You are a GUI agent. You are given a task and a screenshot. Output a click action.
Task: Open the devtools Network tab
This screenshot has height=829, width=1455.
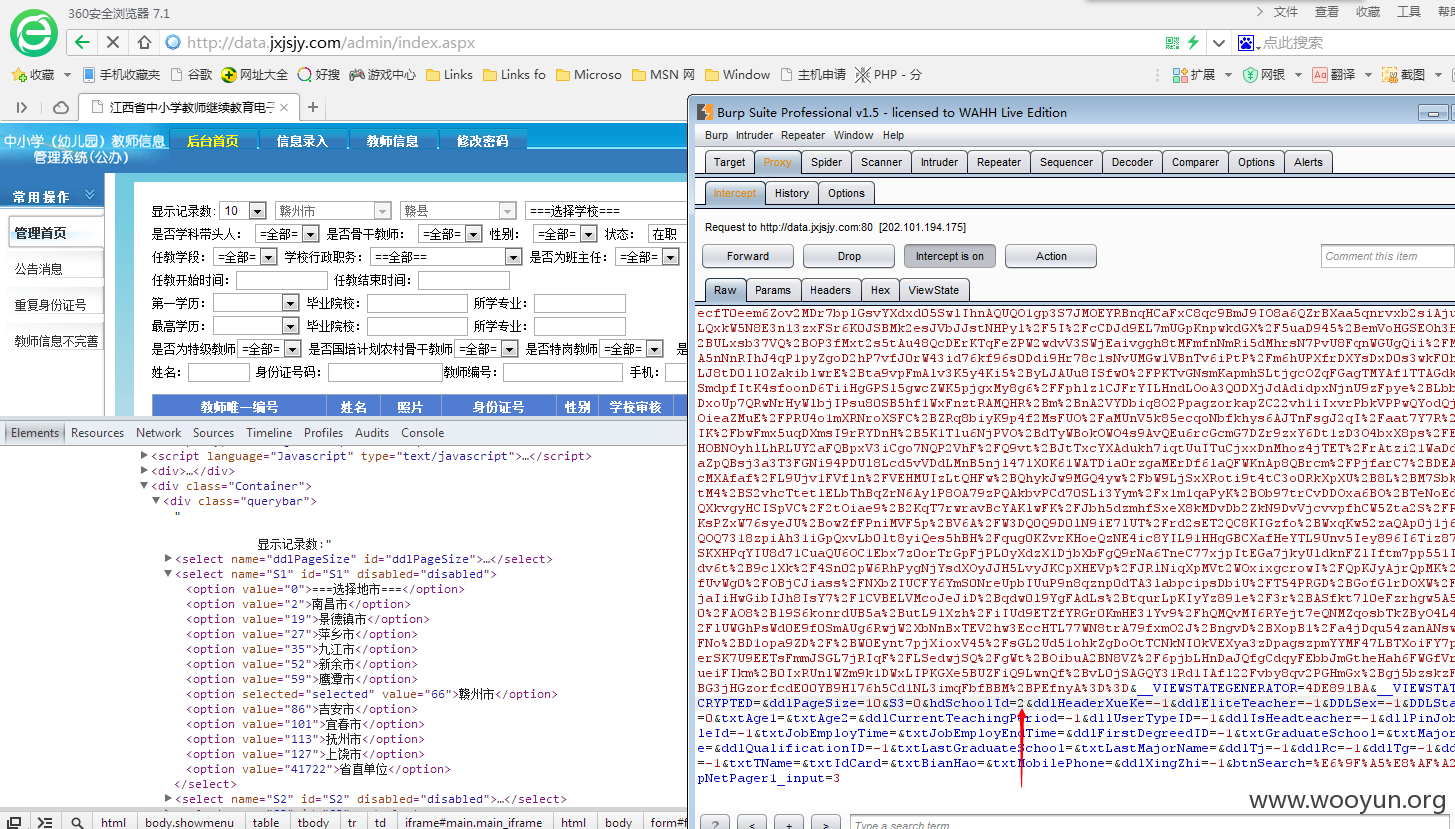[x=159, y=433]
